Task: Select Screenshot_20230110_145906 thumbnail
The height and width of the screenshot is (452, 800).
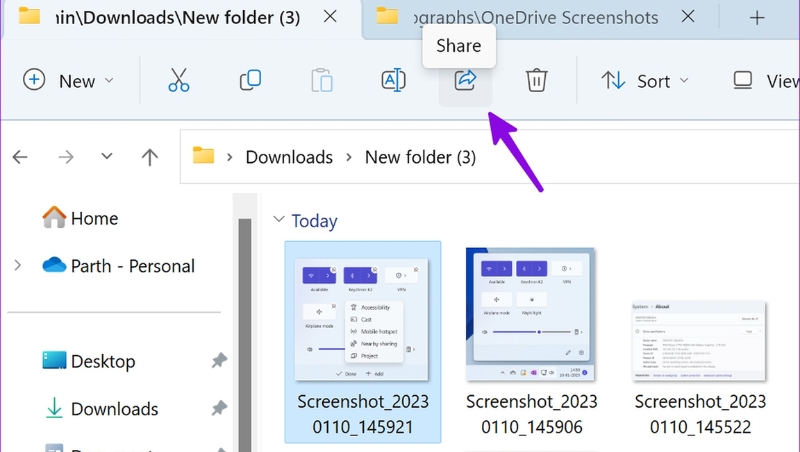Action: click(x=531, y=314)
